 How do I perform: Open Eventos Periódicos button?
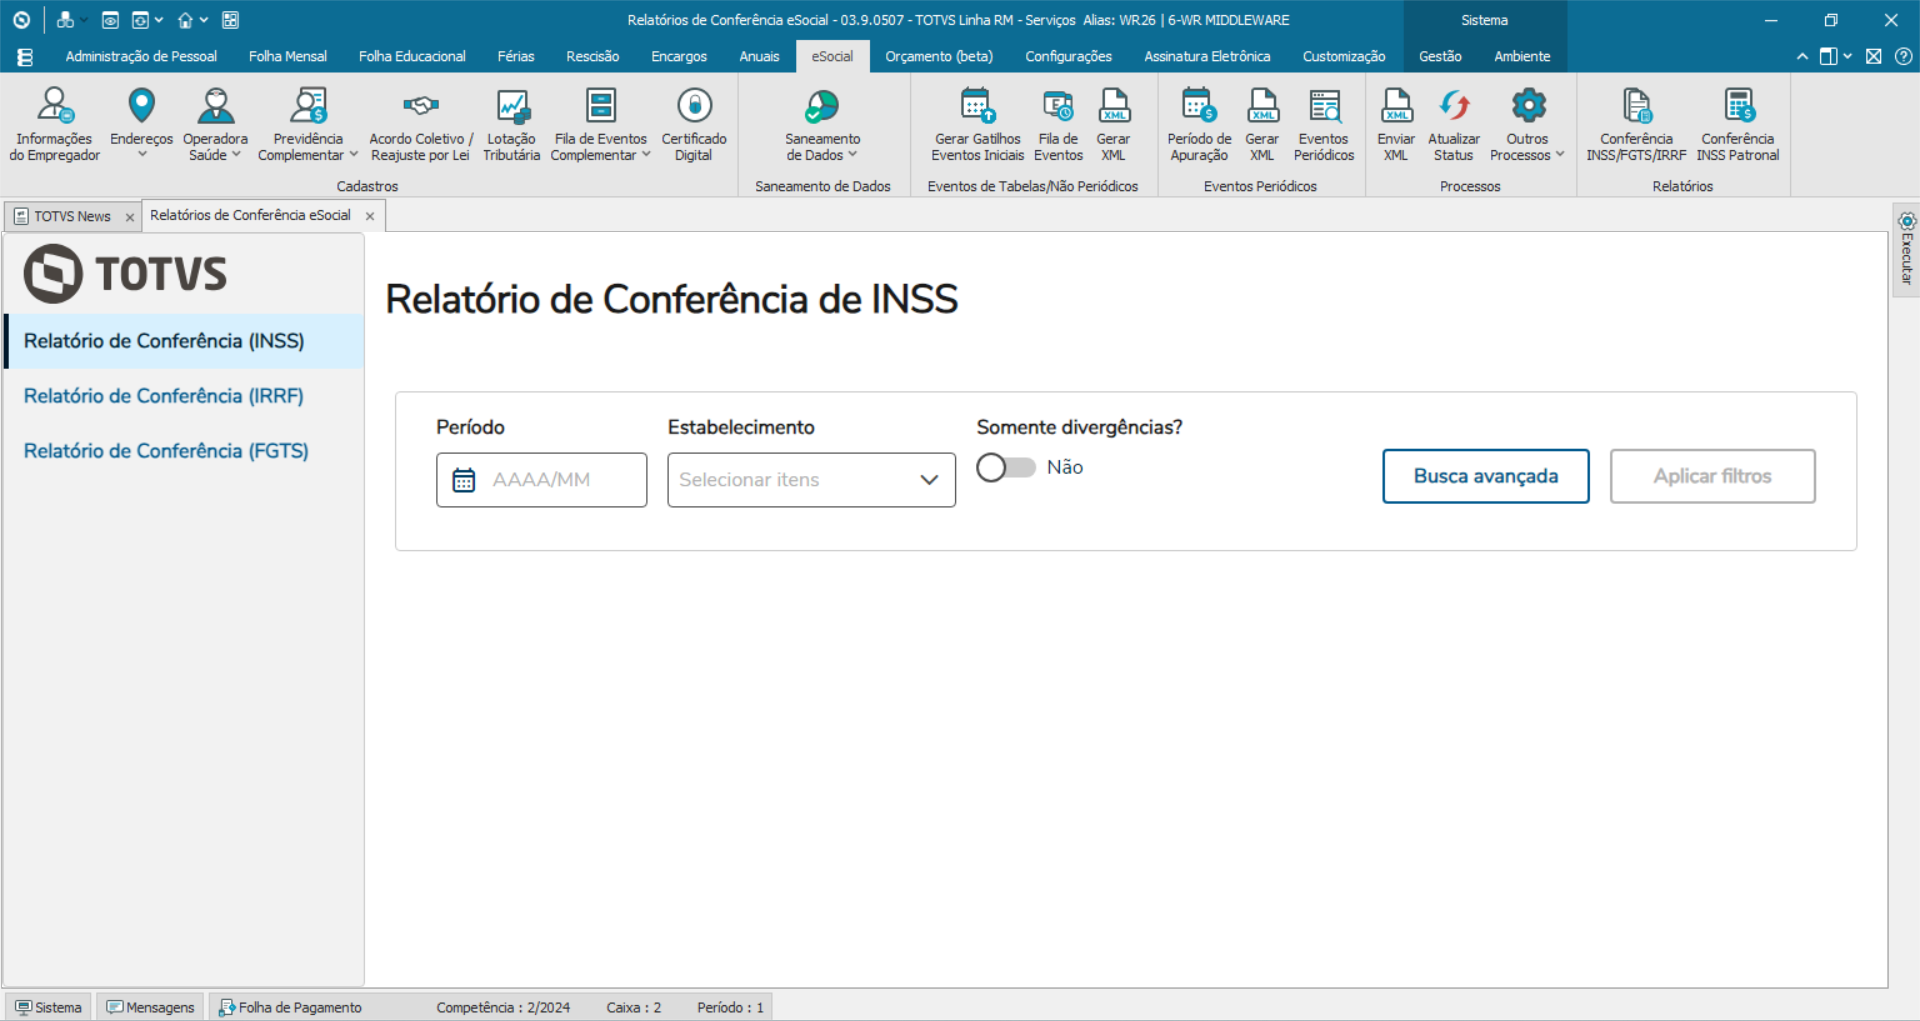click(x=1324, y=124)
